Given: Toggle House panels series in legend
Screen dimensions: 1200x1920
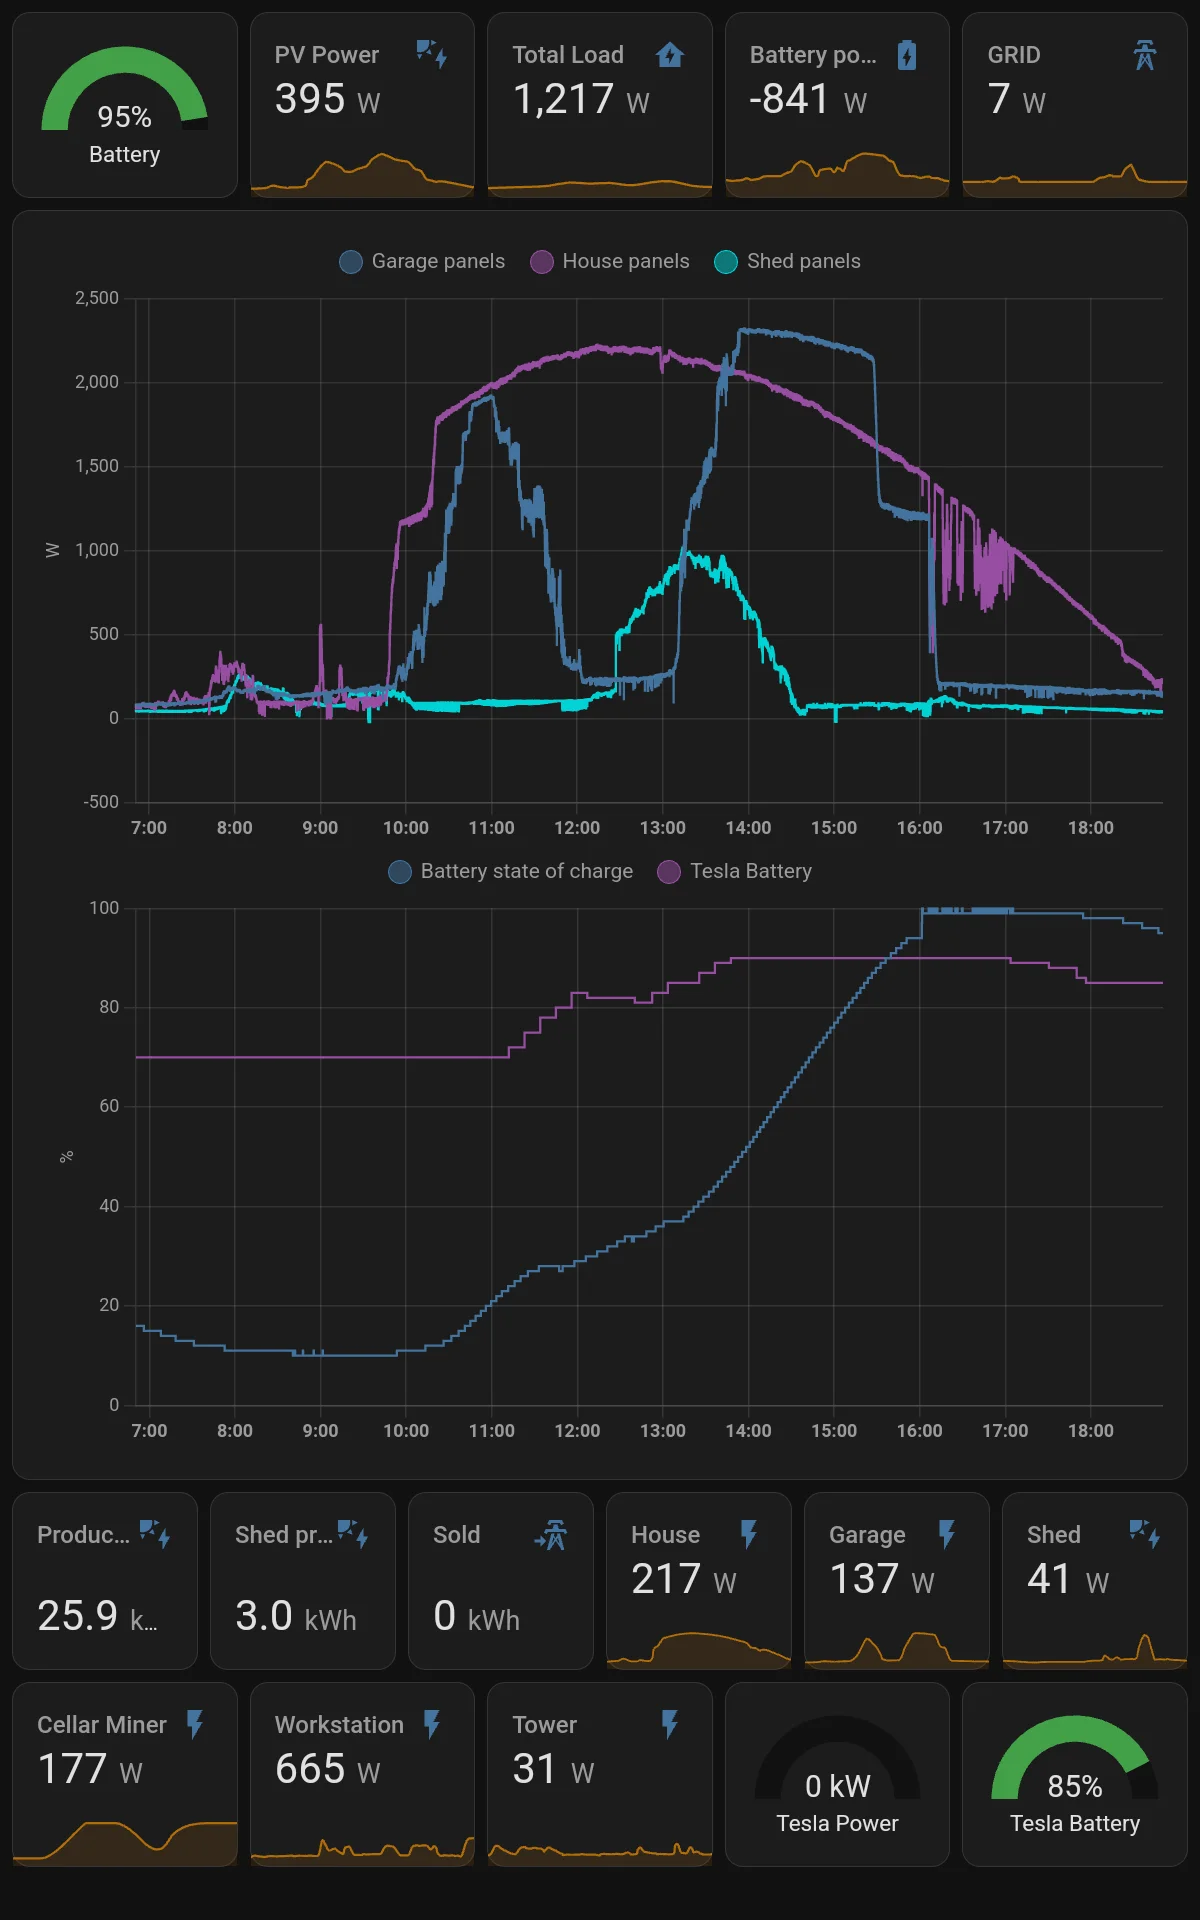Looking at the screenshot, I should coord(610,261).
